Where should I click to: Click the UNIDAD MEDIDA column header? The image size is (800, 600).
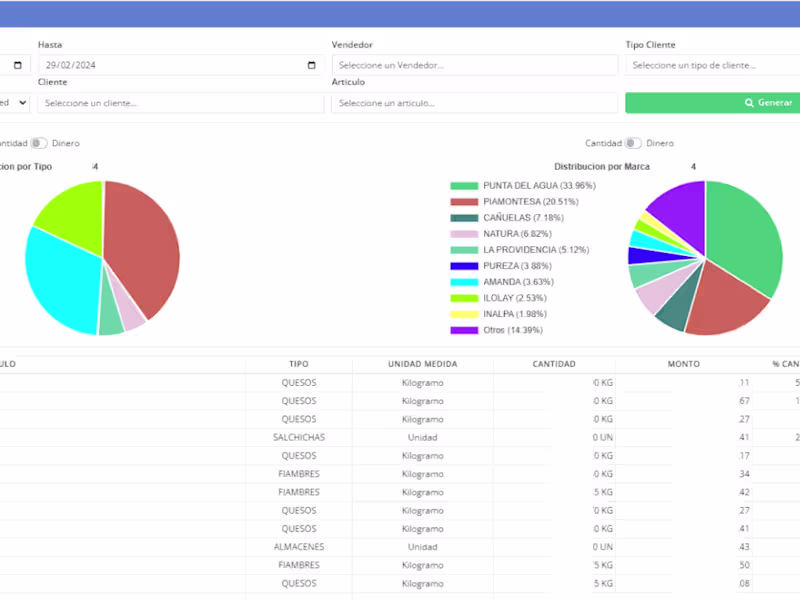422,364
